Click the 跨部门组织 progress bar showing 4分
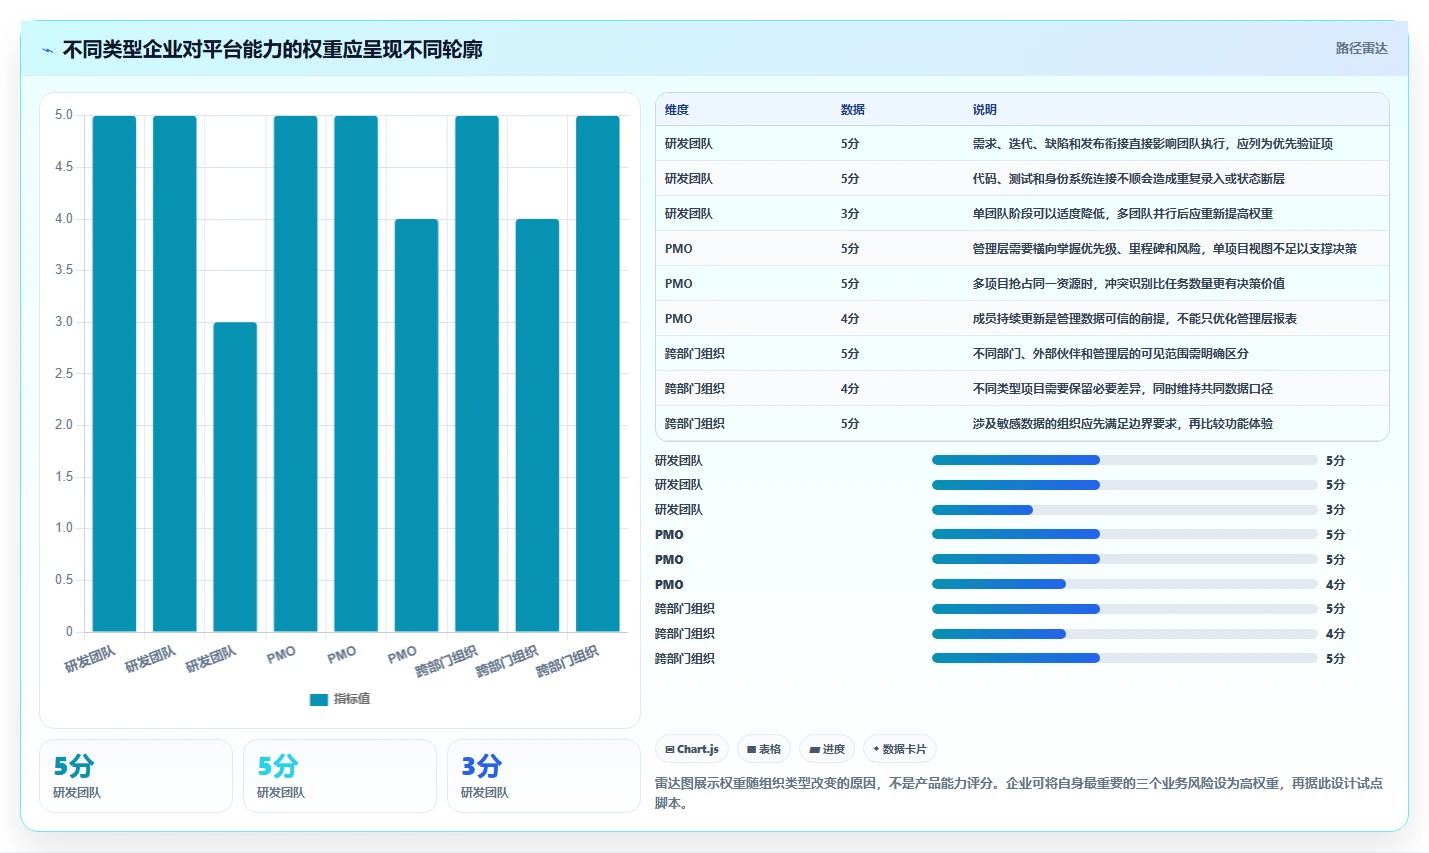The width and height of the screenshot is (1429, 853). pyautogui.click(x=1125, y=634)
